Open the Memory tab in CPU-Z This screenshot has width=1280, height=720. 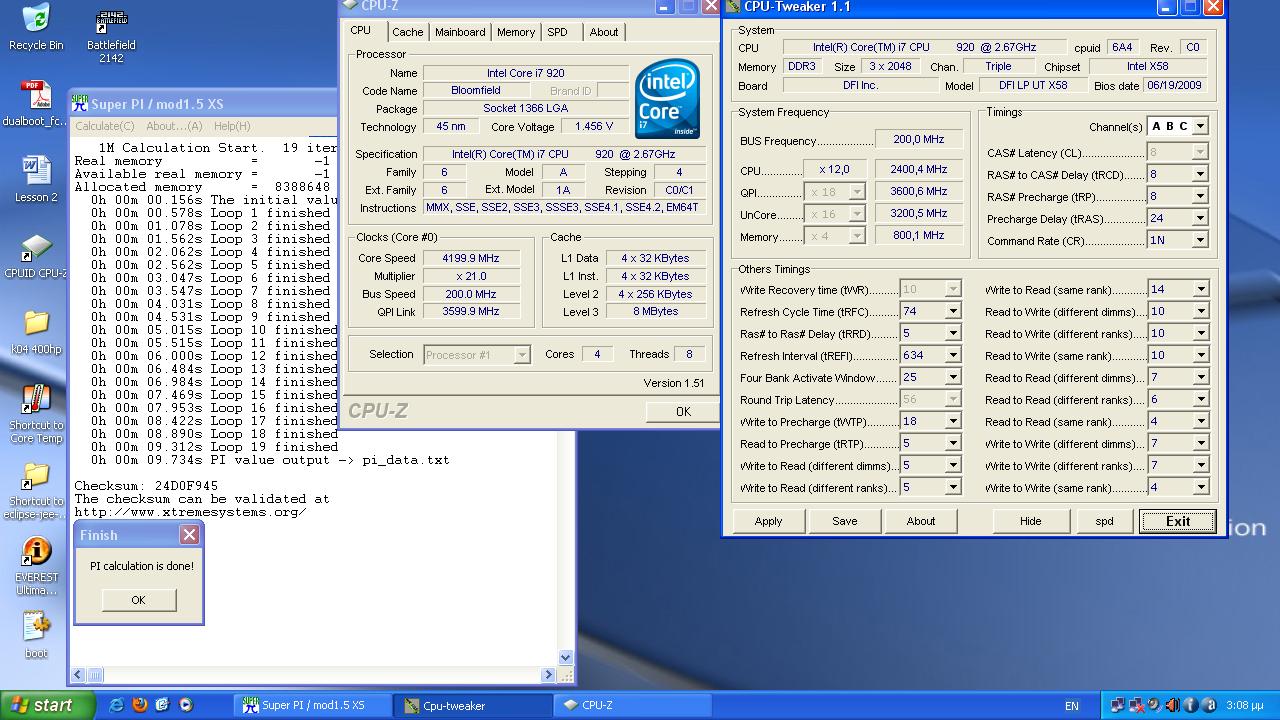point(516,32)
